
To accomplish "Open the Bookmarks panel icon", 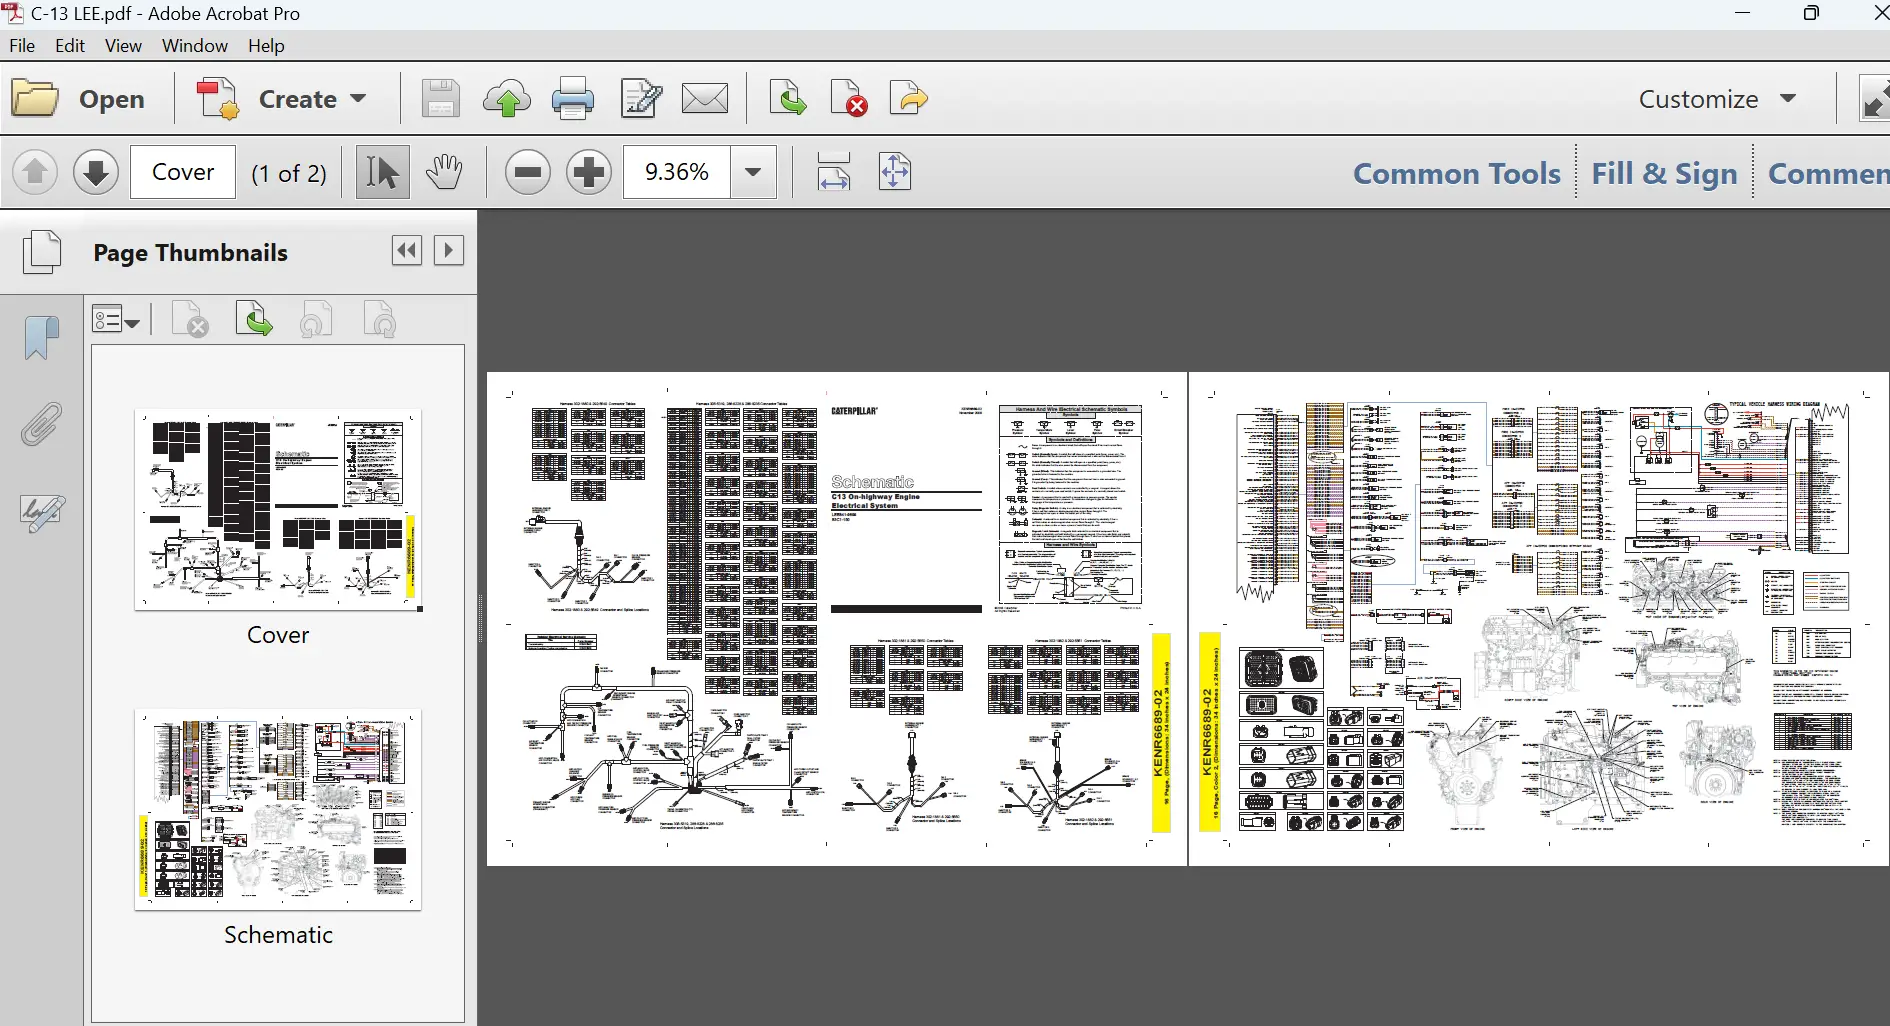I will point(41,338).
